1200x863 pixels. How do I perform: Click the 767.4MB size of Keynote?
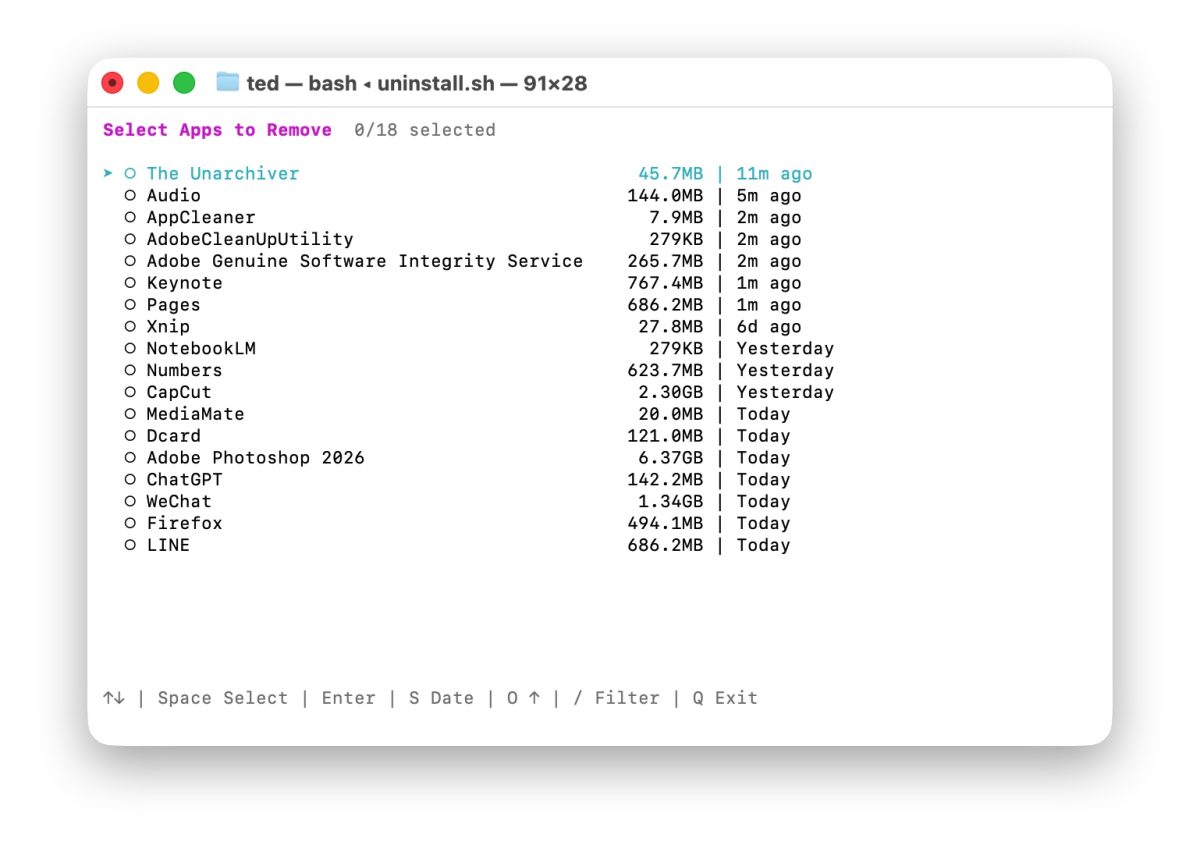[665, 283]
